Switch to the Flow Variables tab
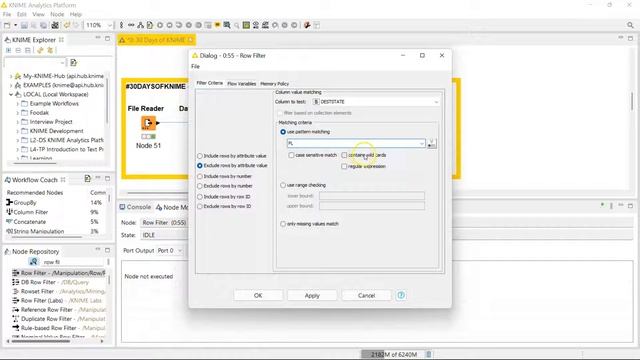The width and height of the screenshot is (640, 360). 241,84
